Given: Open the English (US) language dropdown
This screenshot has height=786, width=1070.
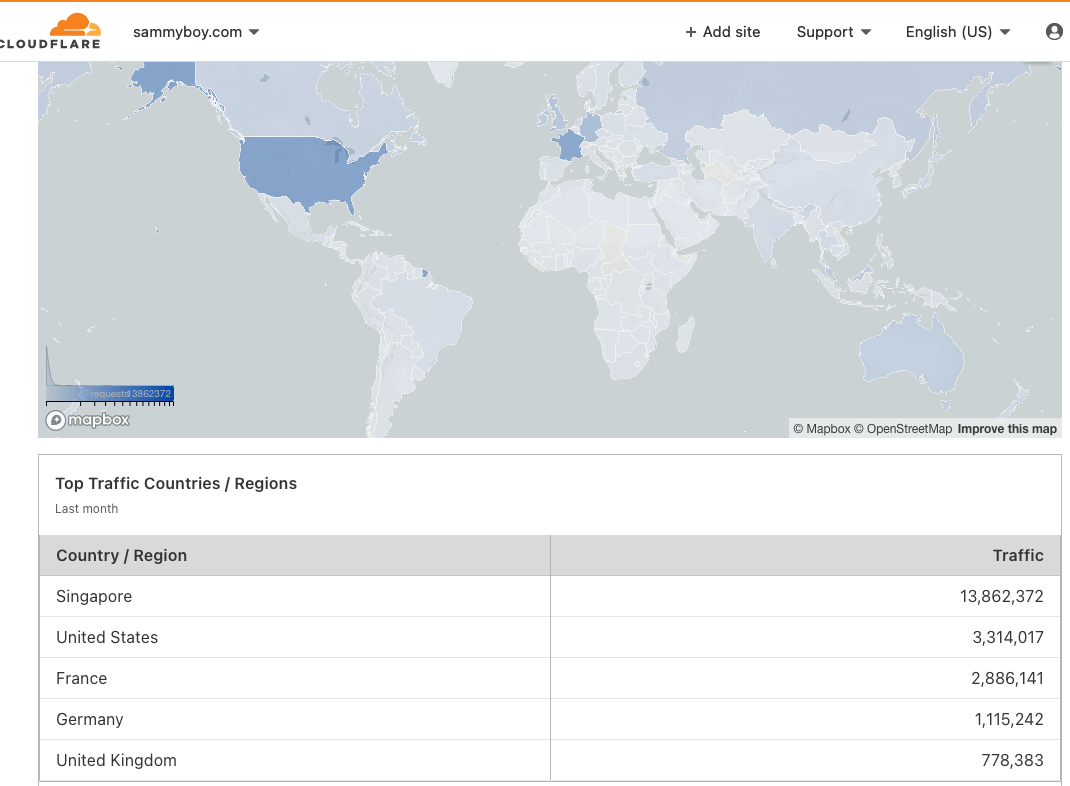Looking at the screenshot, I should point(957,32).
